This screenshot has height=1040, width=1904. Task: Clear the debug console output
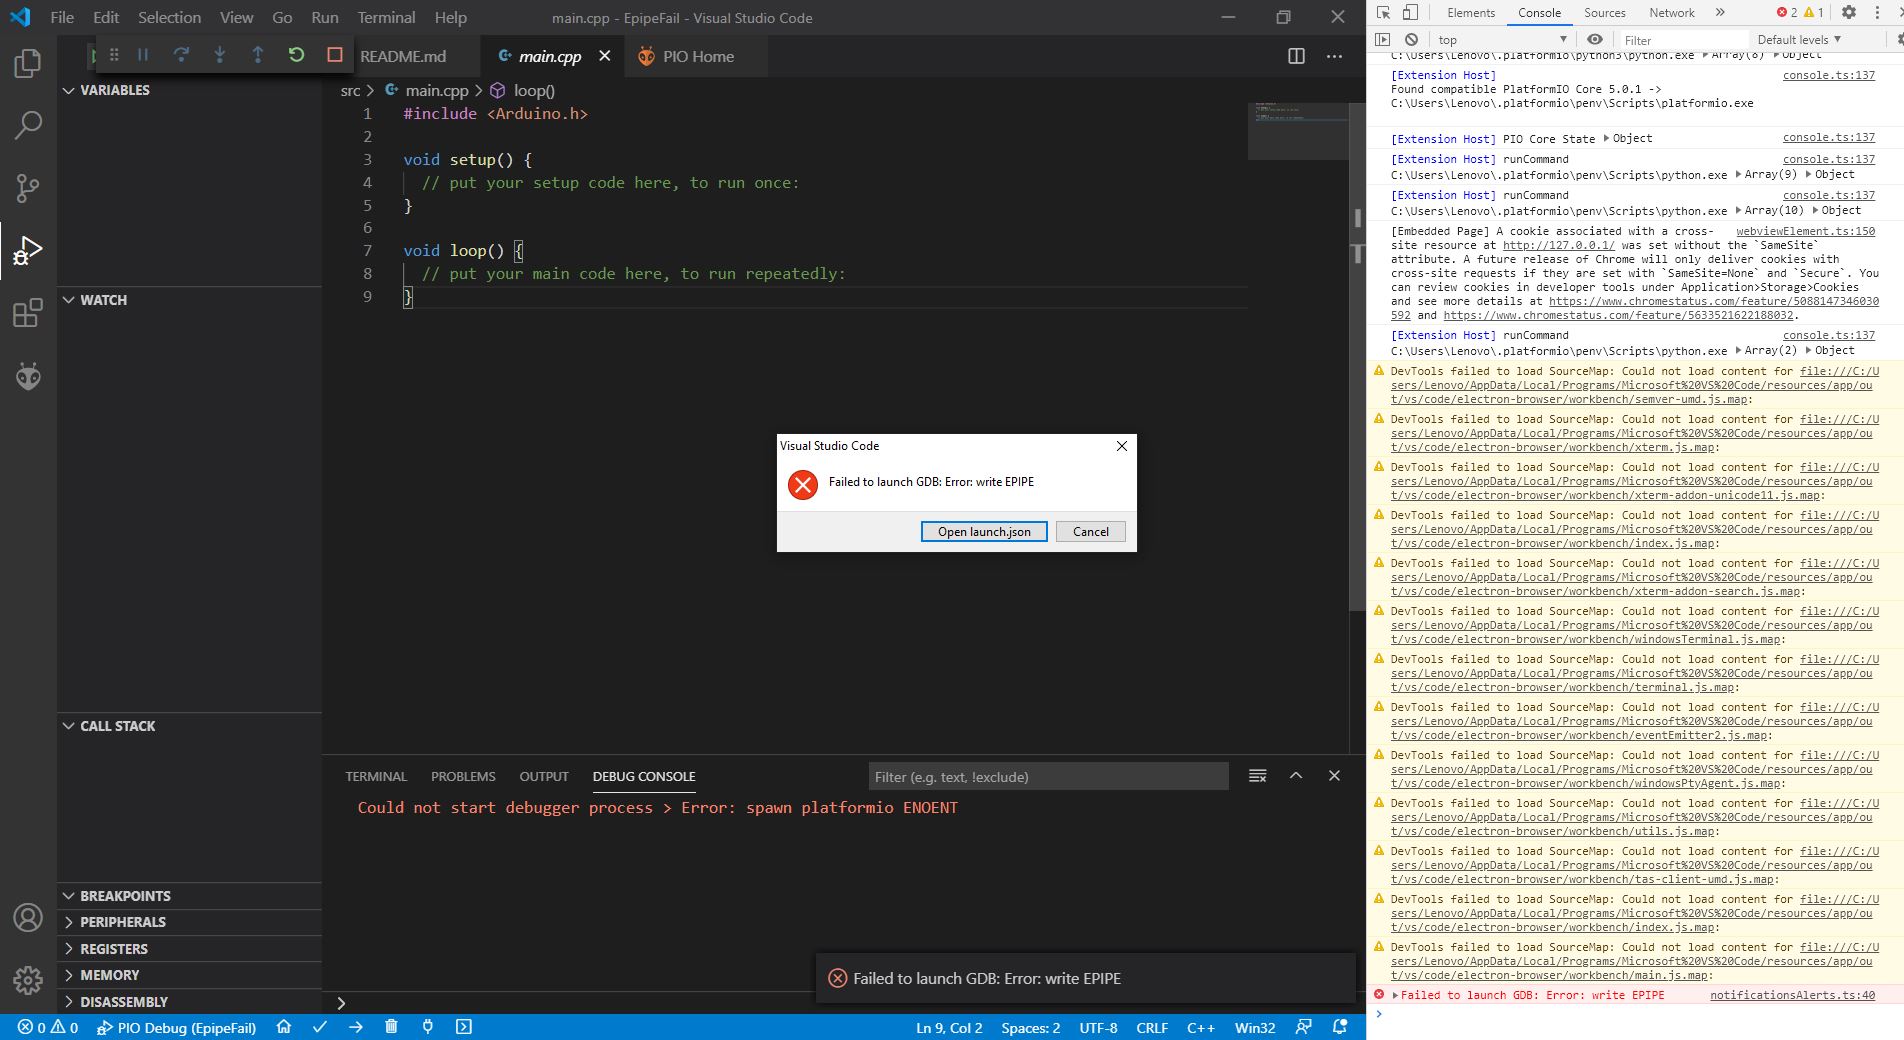click(1258, 776)
